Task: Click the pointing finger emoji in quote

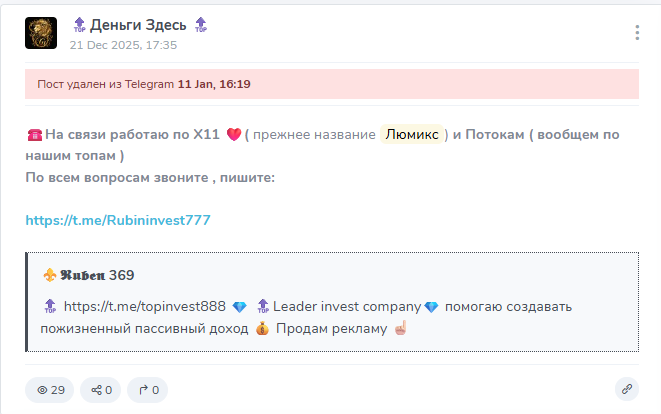Action: pos(400,328)
